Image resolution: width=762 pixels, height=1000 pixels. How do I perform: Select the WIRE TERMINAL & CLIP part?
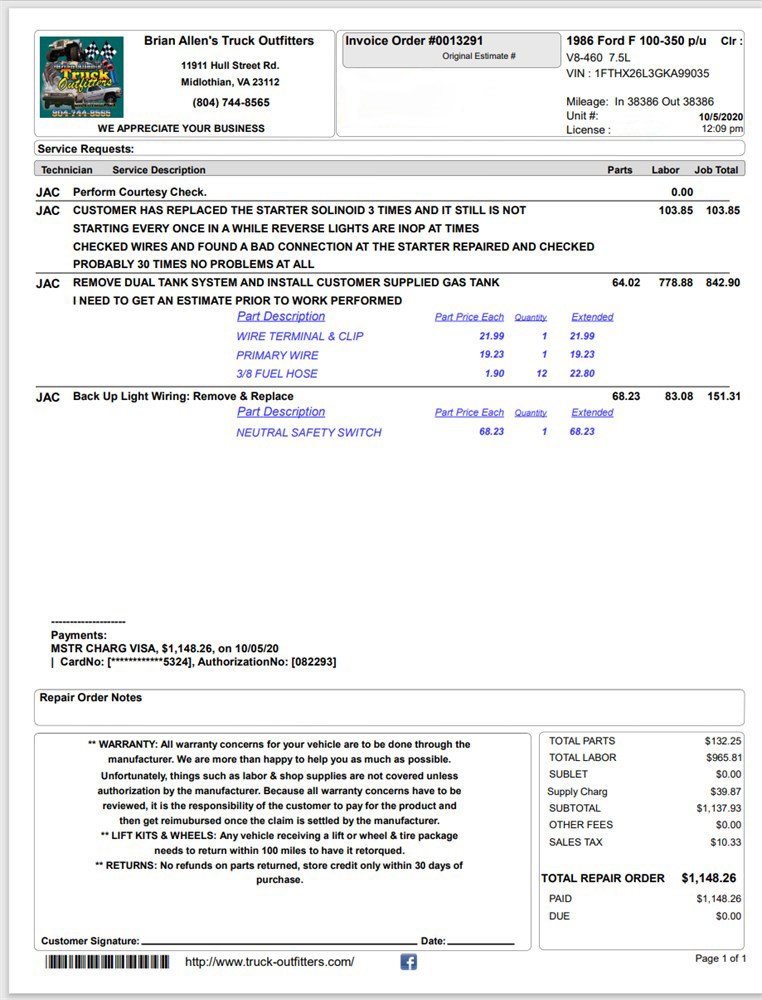300,336
